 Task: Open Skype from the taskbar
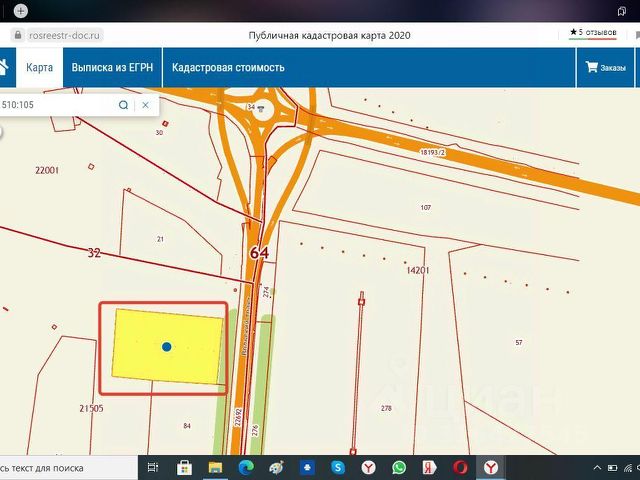[338, 467]
